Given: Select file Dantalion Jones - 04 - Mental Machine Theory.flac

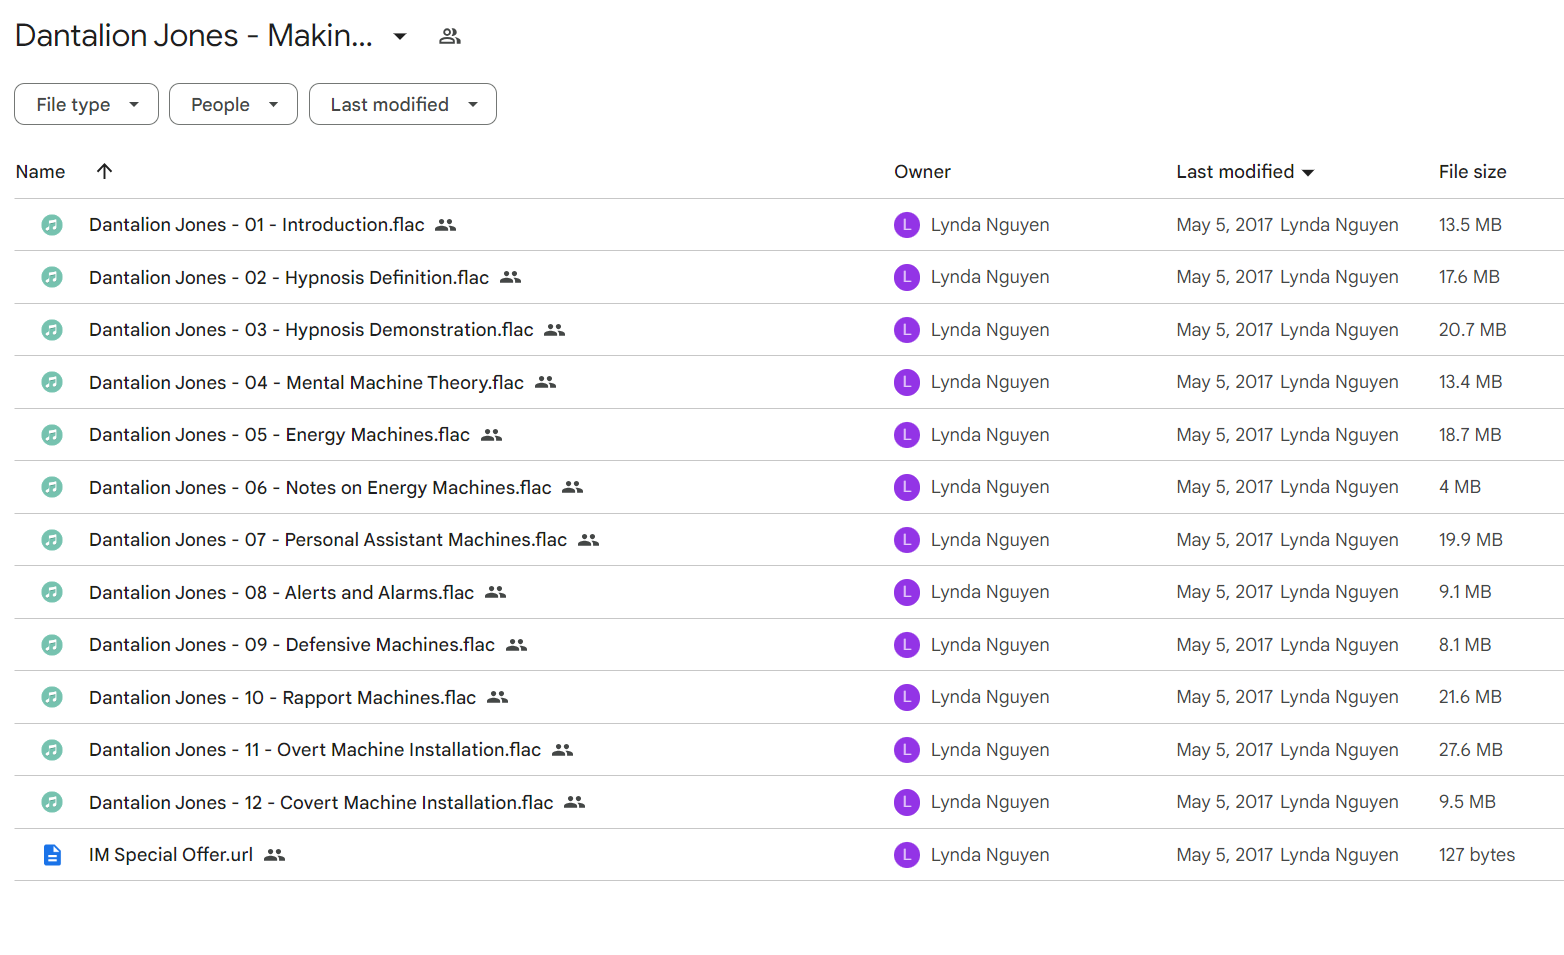Looking at the screenshot, I should point(306,382).
